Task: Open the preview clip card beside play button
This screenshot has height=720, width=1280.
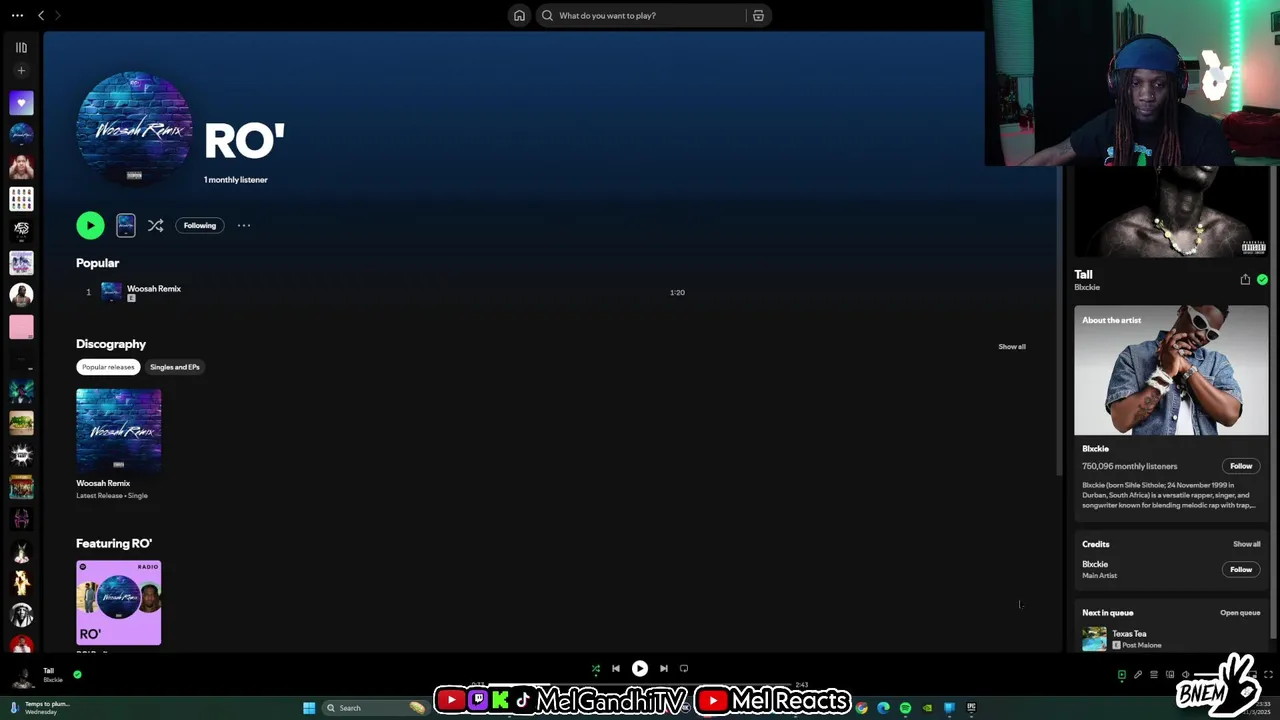Action: 126,225
